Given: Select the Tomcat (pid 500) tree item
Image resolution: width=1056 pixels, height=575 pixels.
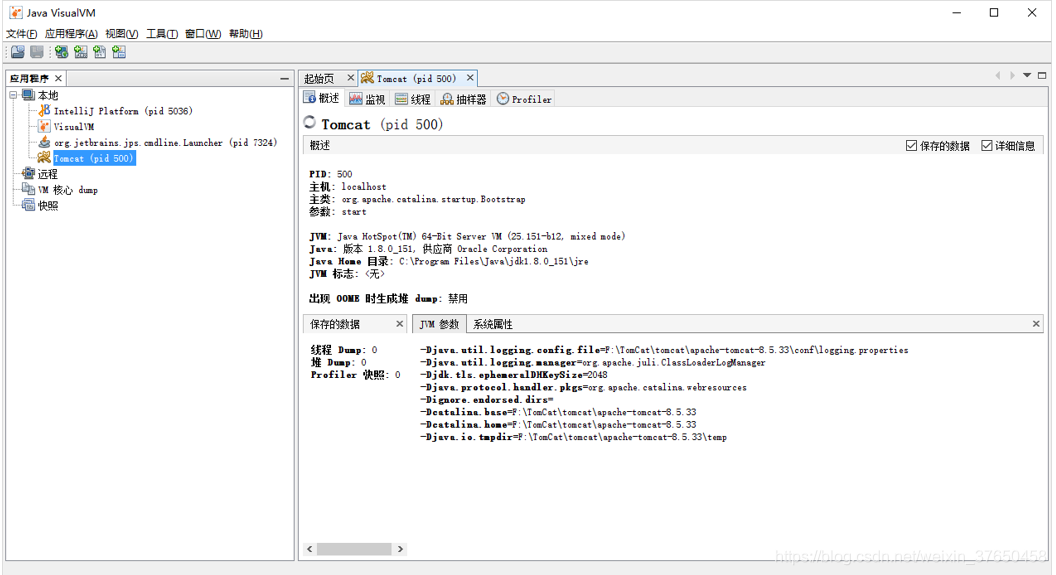Looking at the screenshot, I should 94,158.
